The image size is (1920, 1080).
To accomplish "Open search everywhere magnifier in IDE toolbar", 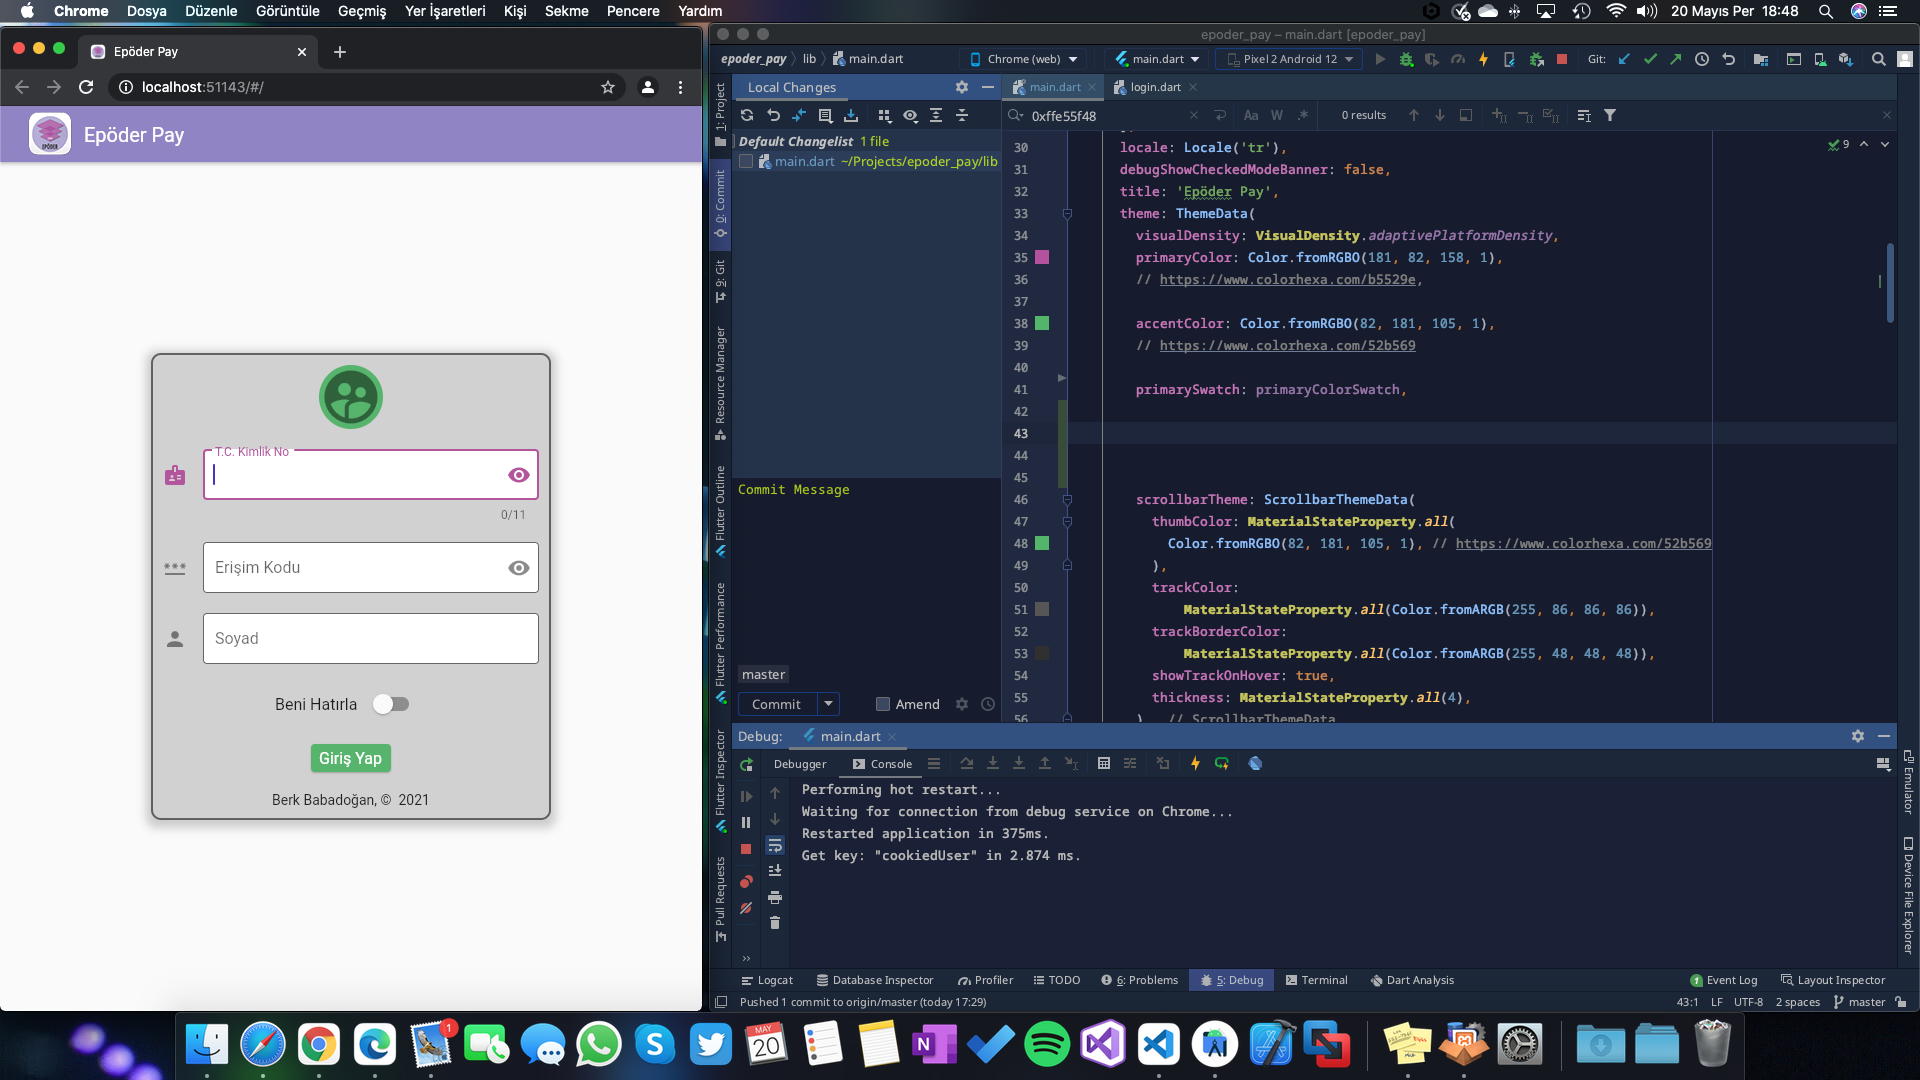I will (1879, 60).
